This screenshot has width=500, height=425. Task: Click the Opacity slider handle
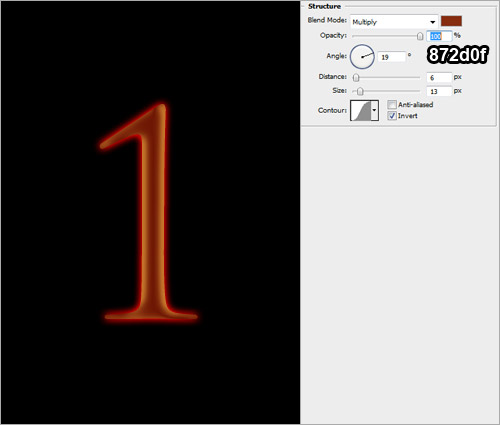pyautogui.click(x=420, y=36)
